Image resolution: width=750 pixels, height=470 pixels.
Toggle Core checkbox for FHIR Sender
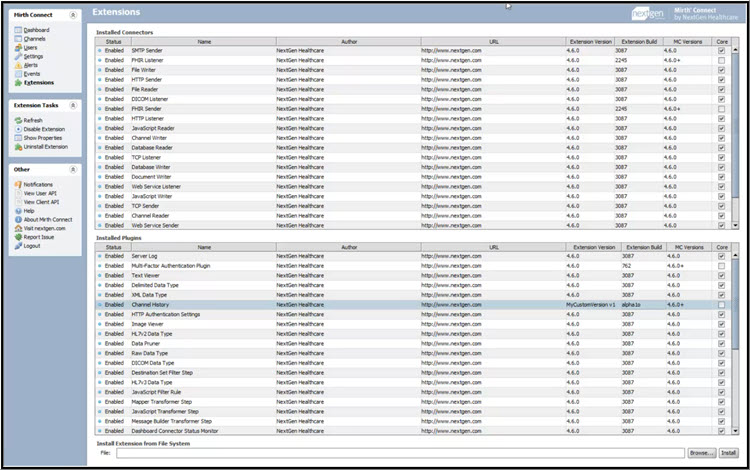(x=721, y=109)
